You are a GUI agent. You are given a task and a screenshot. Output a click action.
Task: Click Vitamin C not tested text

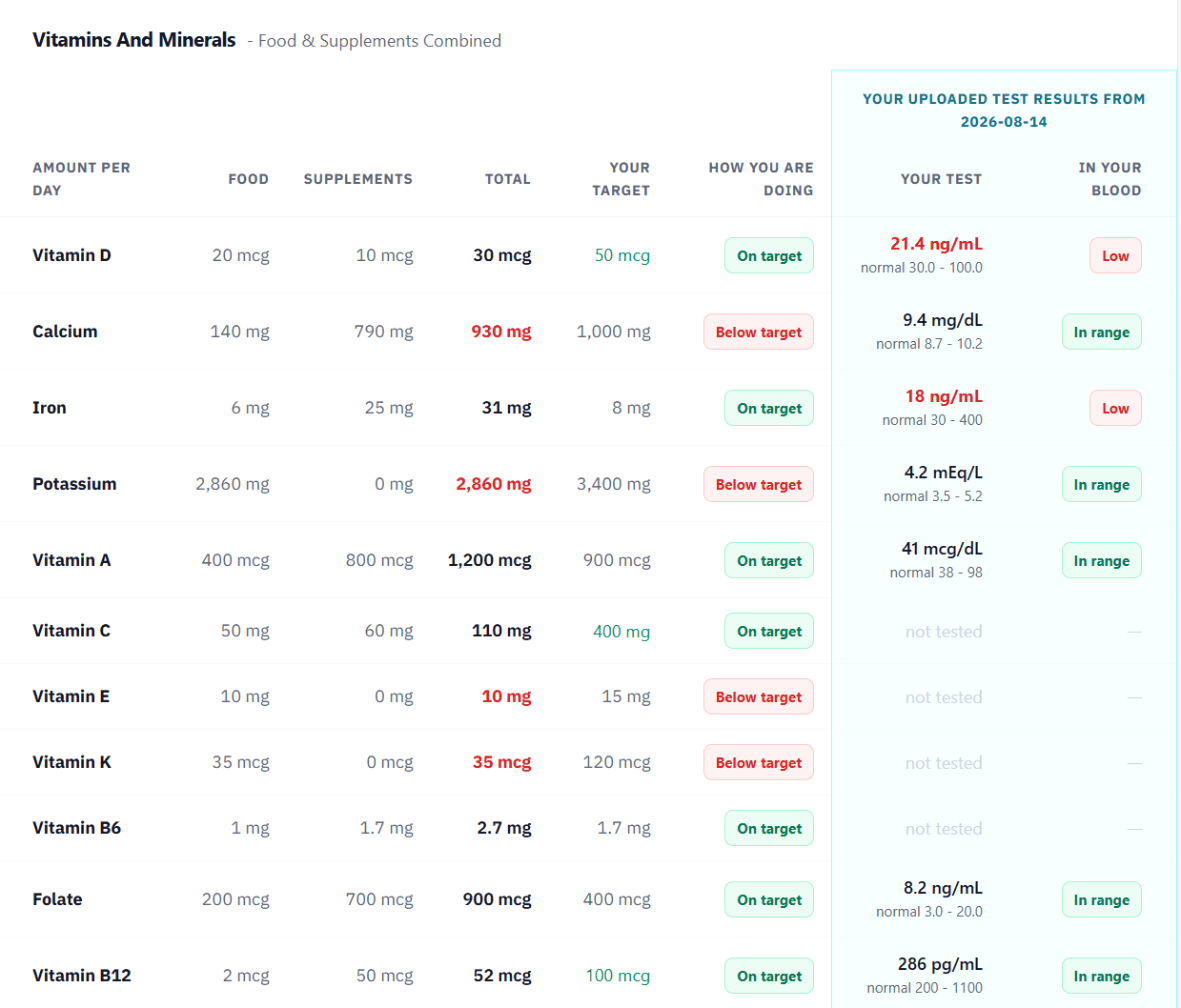tap(944, 631)
